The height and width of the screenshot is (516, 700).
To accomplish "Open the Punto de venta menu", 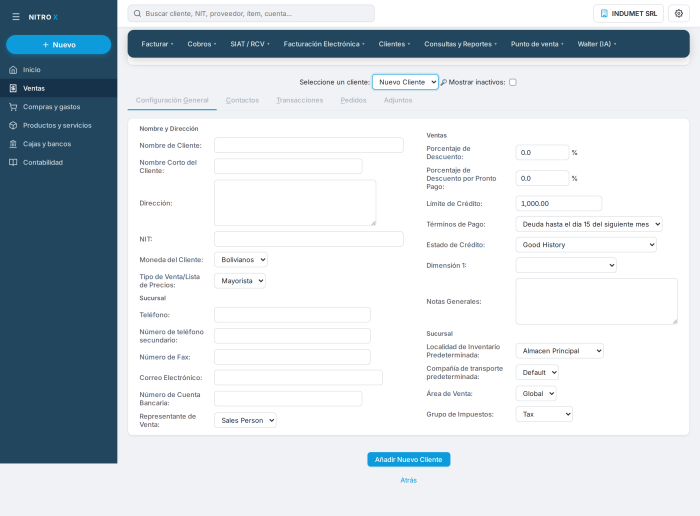I will (537, 44).
